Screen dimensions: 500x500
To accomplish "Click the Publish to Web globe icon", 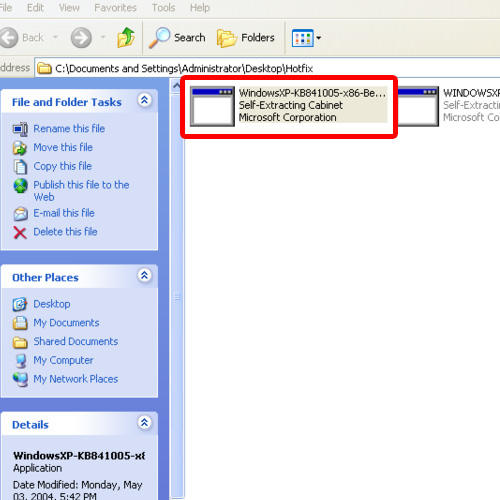I will tap(20, 186).
